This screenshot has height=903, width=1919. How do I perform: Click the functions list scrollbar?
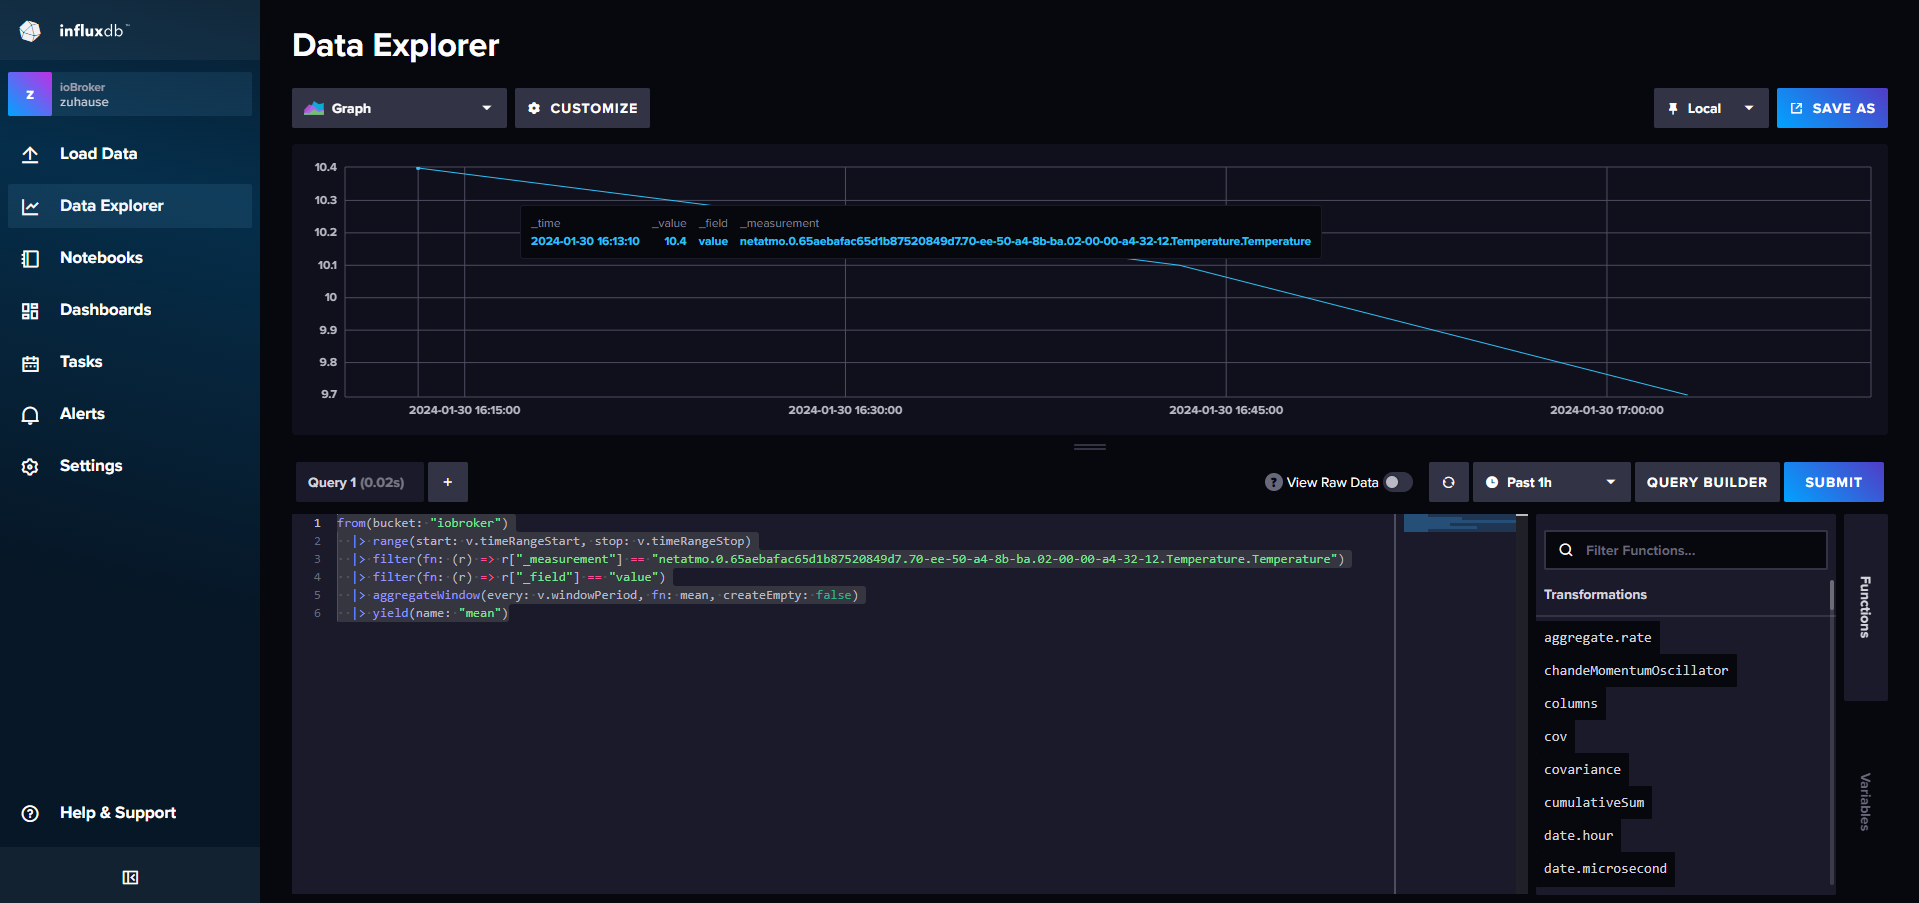(1832, 596)
